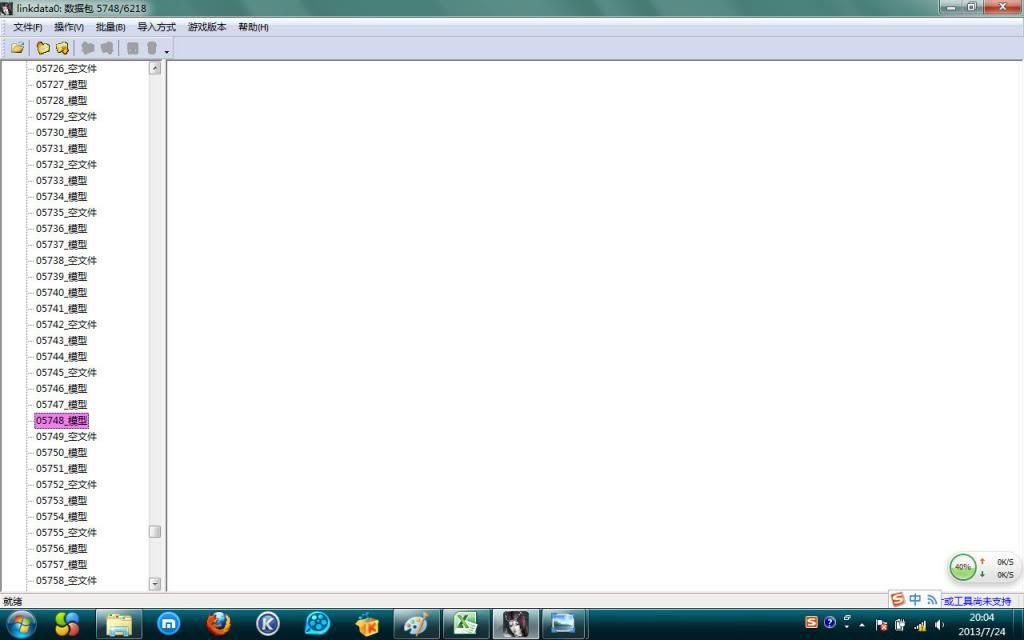Select tree item 05748_模型

[x=61, y=421]
